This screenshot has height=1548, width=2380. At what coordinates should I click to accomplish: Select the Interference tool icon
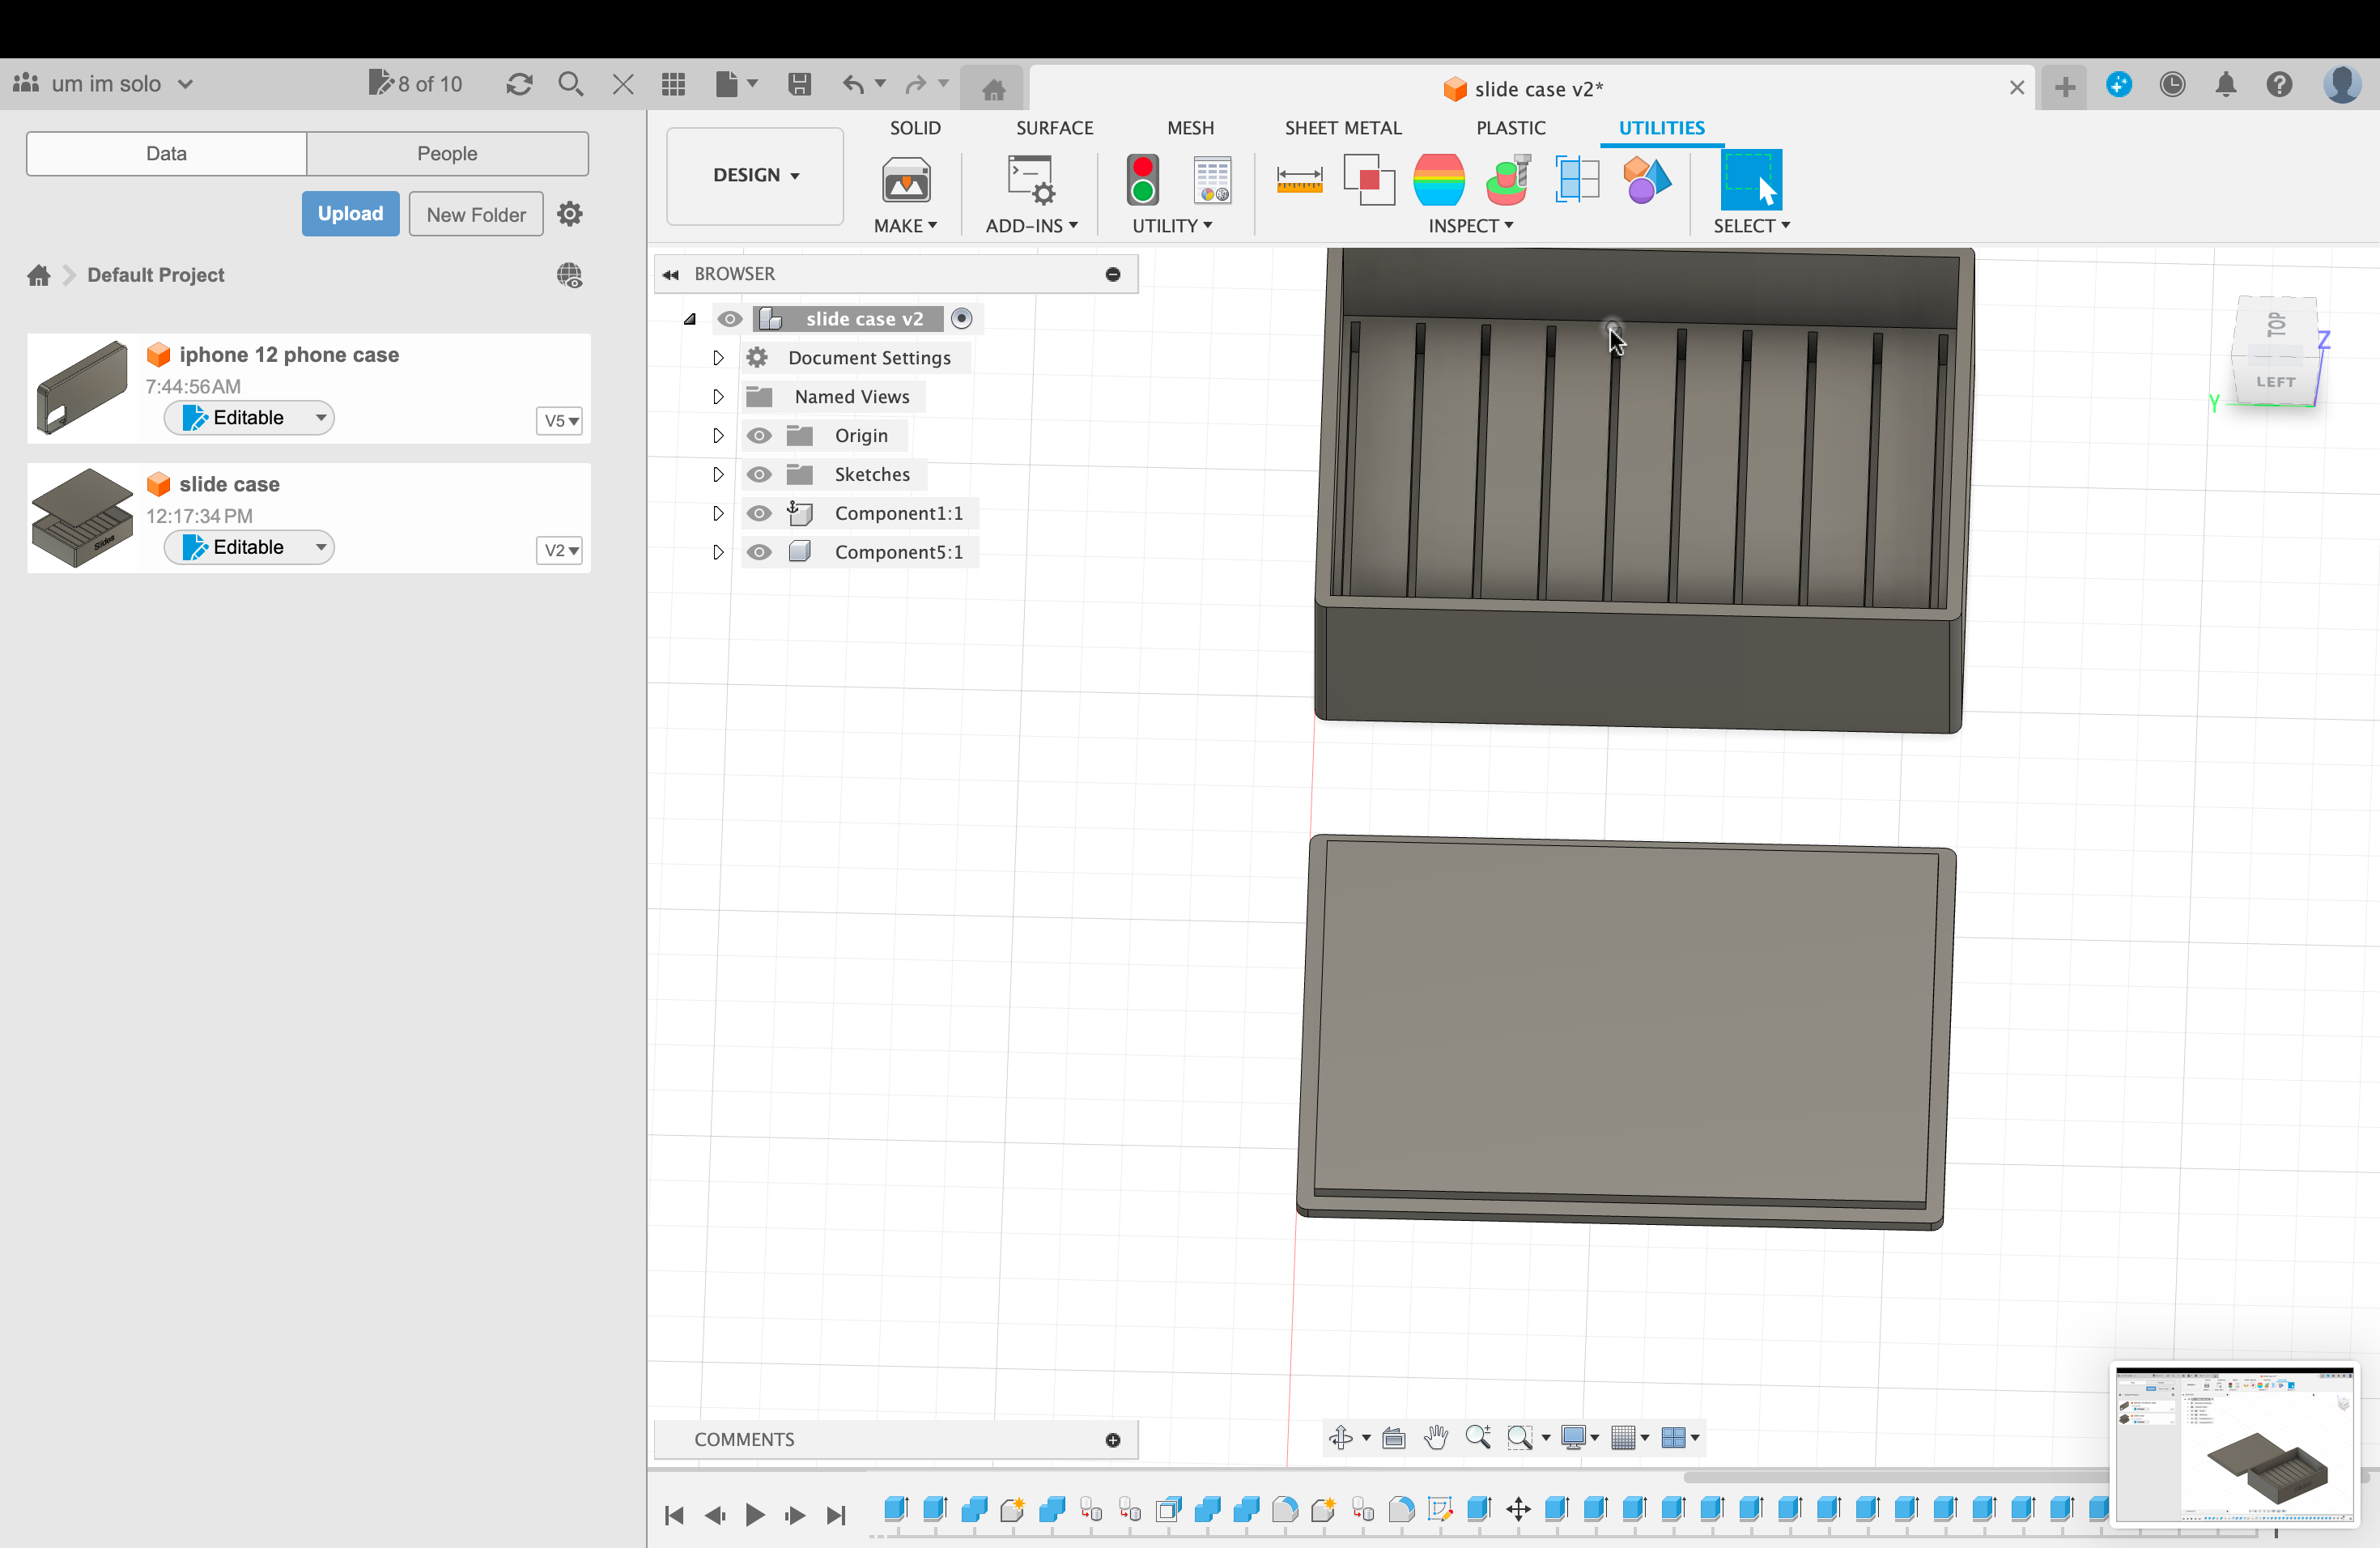tap(1368, 180)
